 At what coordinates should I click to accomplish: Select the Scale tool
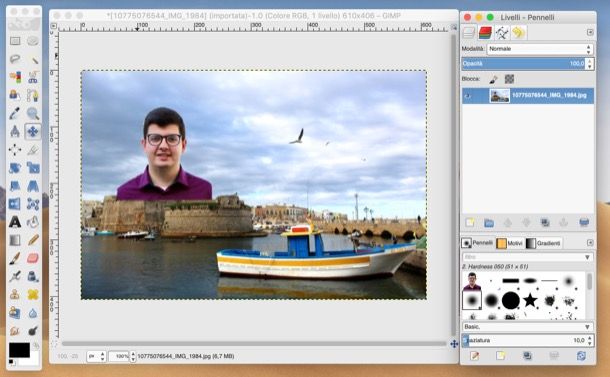[x=33, y=168]
